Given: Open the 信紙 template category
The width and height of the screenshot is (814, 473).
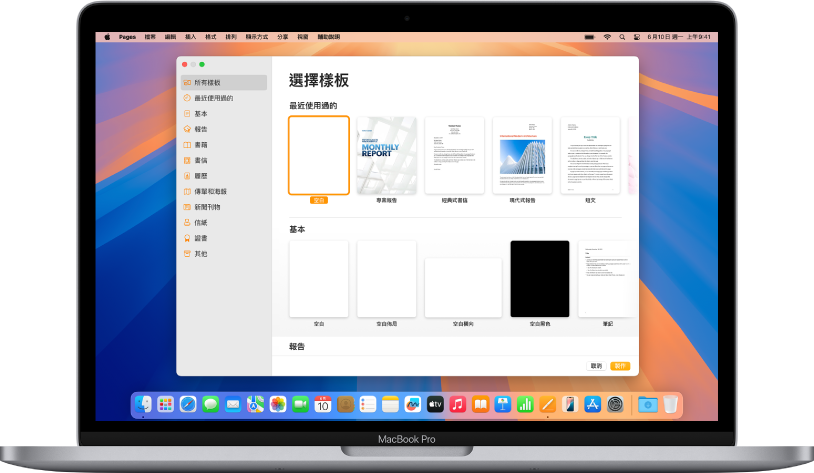Looking at the screenshot, I should [x=224, y=223].
